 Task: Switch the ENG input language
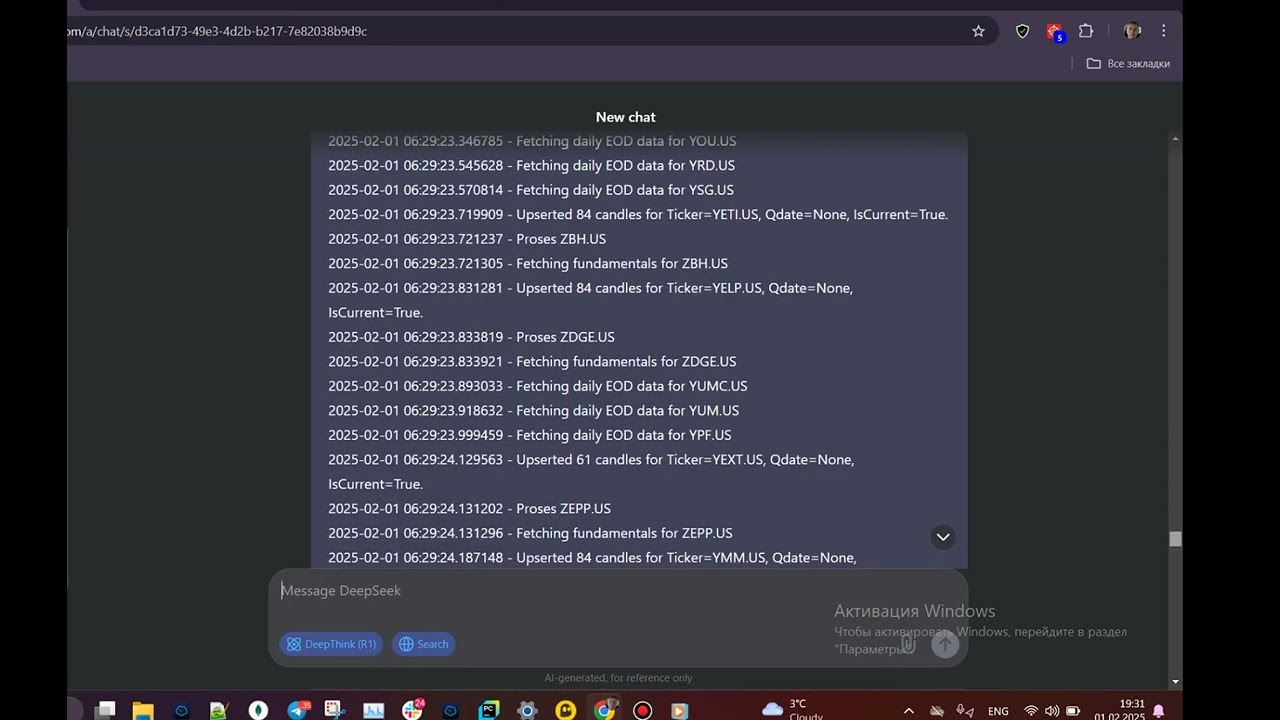998,712
